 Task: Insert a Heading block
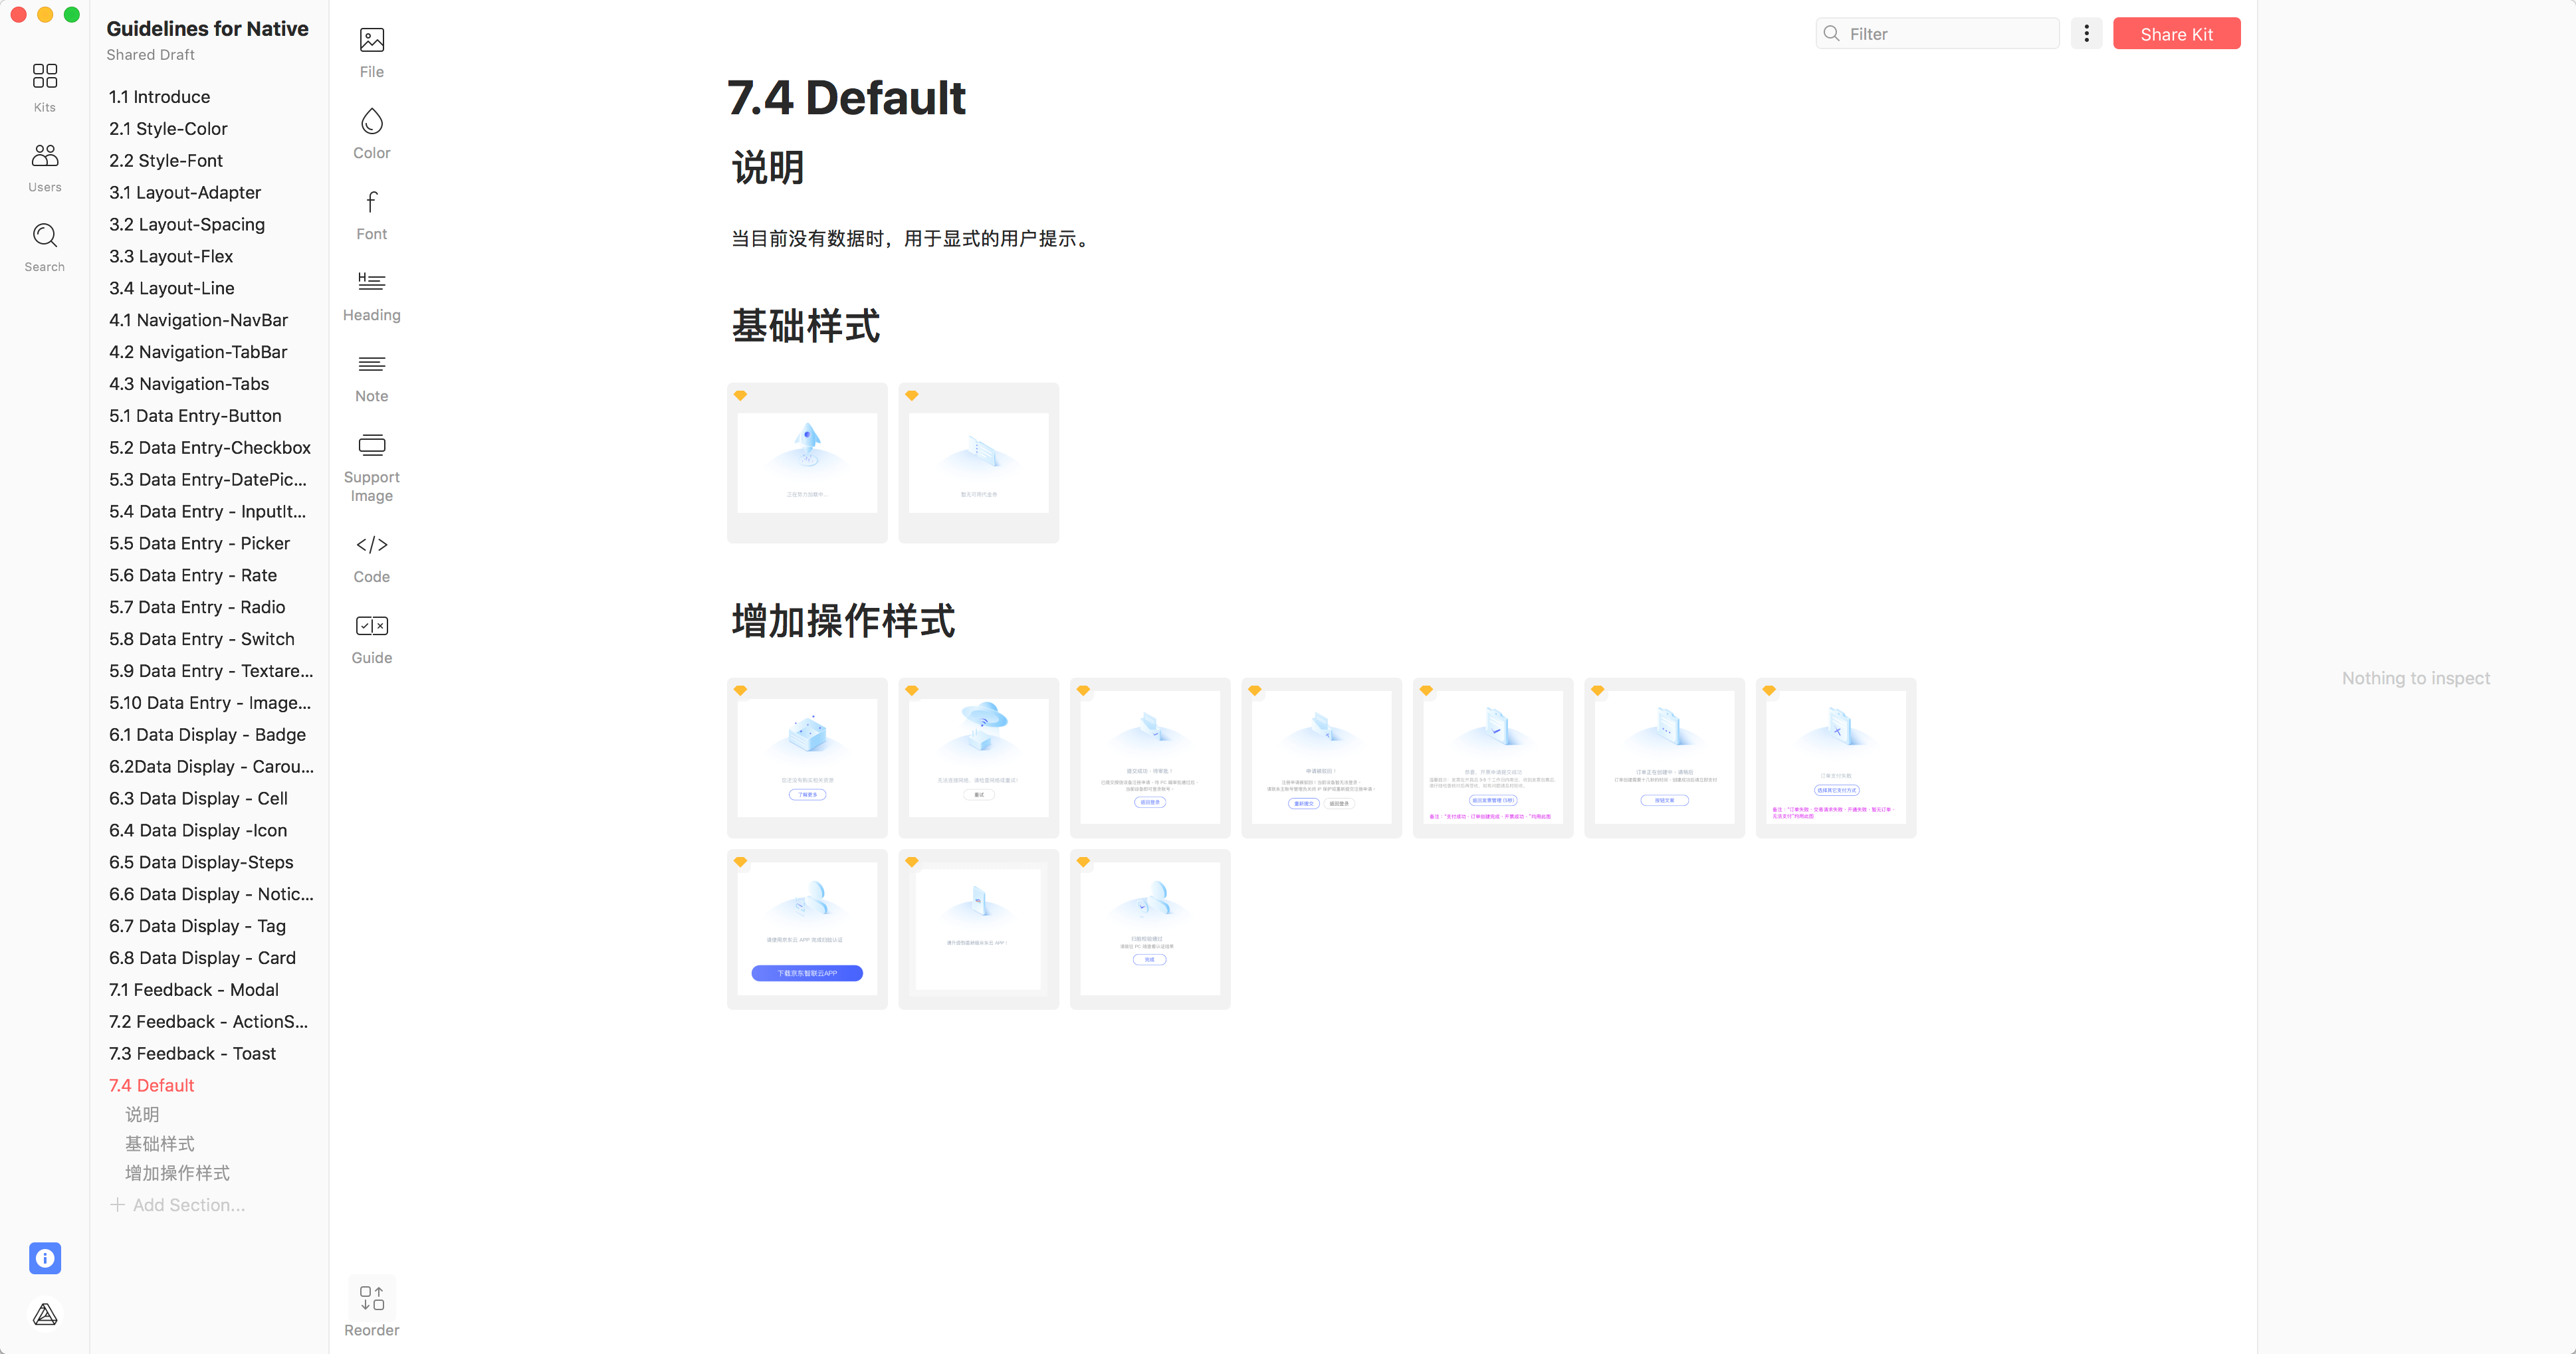click(371, 295)
